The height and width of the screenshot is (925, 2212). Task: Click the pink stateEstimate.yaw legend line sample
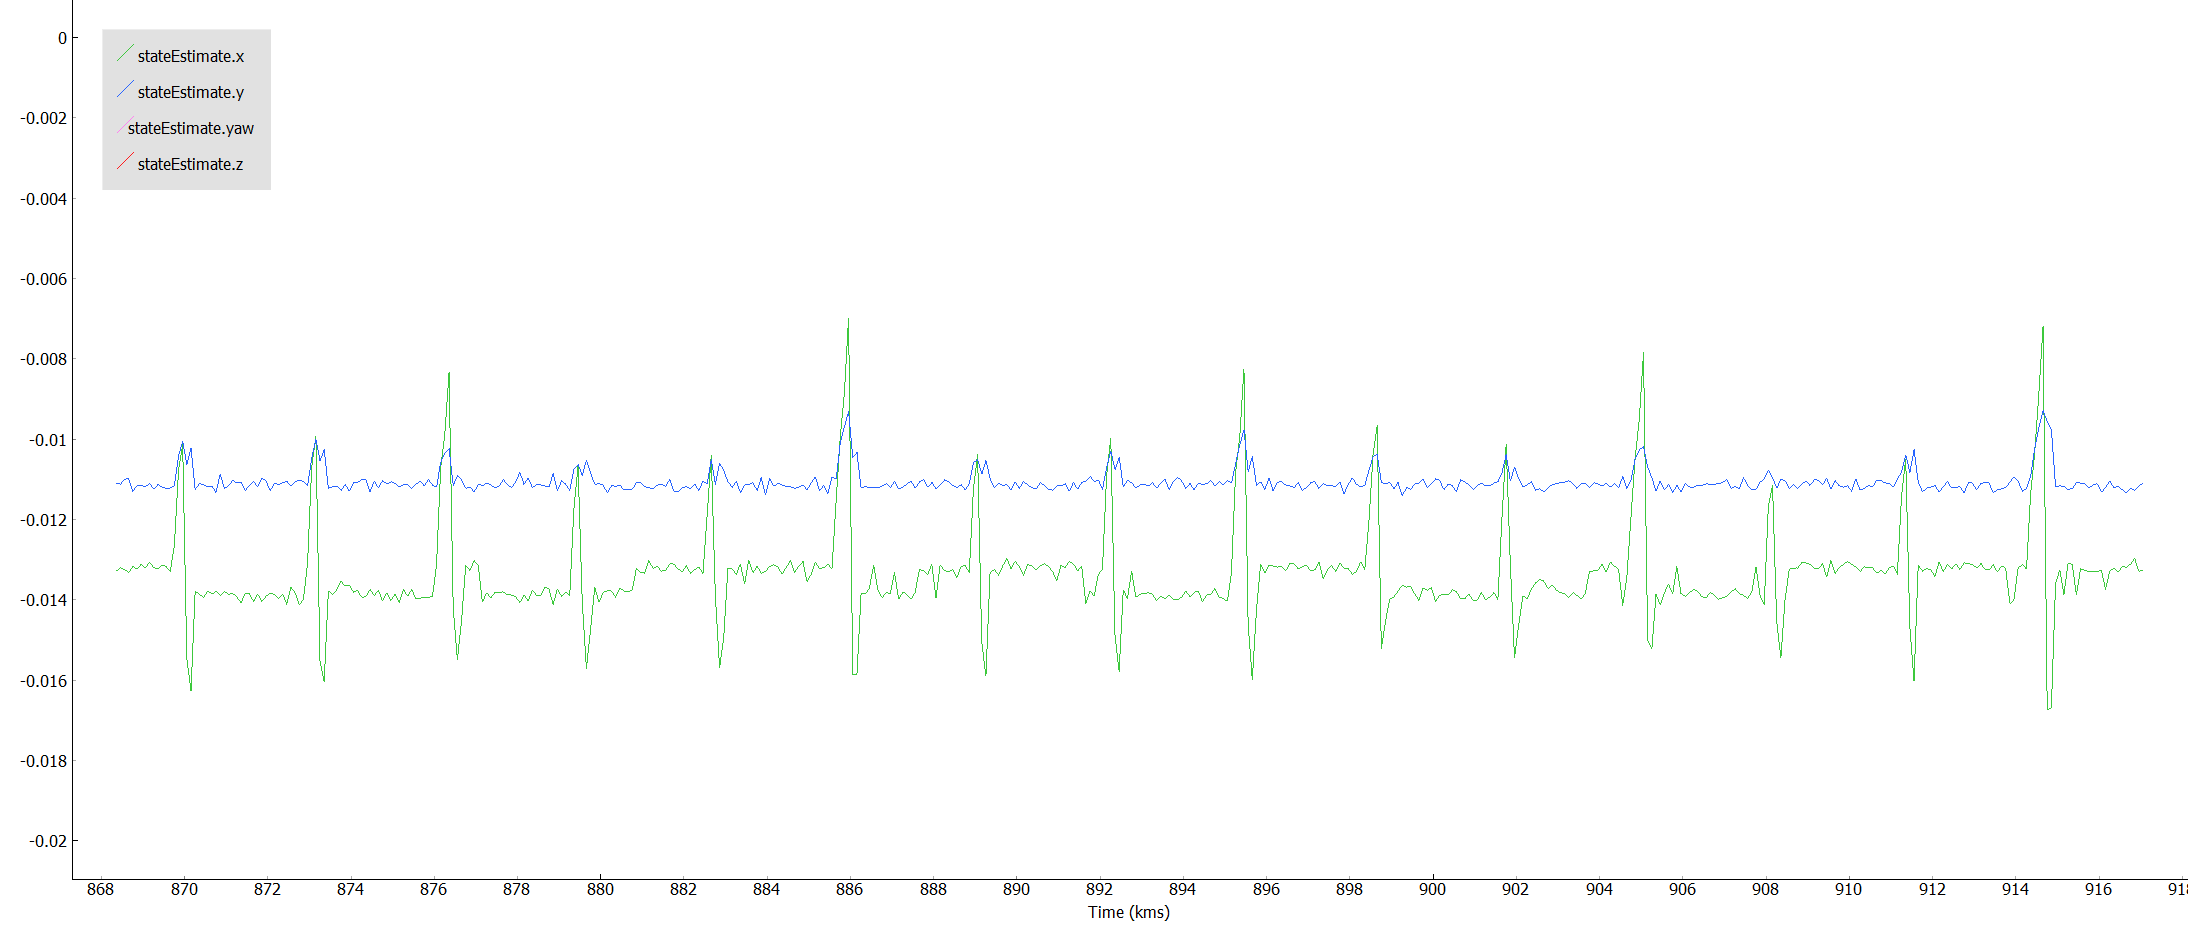pyautogui.click(x=121, y=128)
